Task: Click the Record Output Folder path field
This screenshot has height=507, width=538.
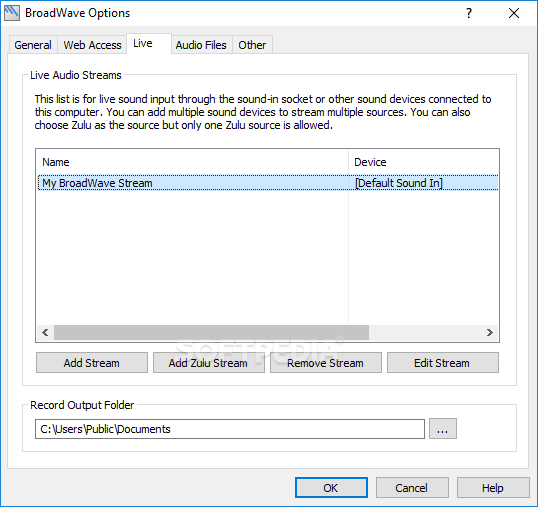Action: (230, 429)
